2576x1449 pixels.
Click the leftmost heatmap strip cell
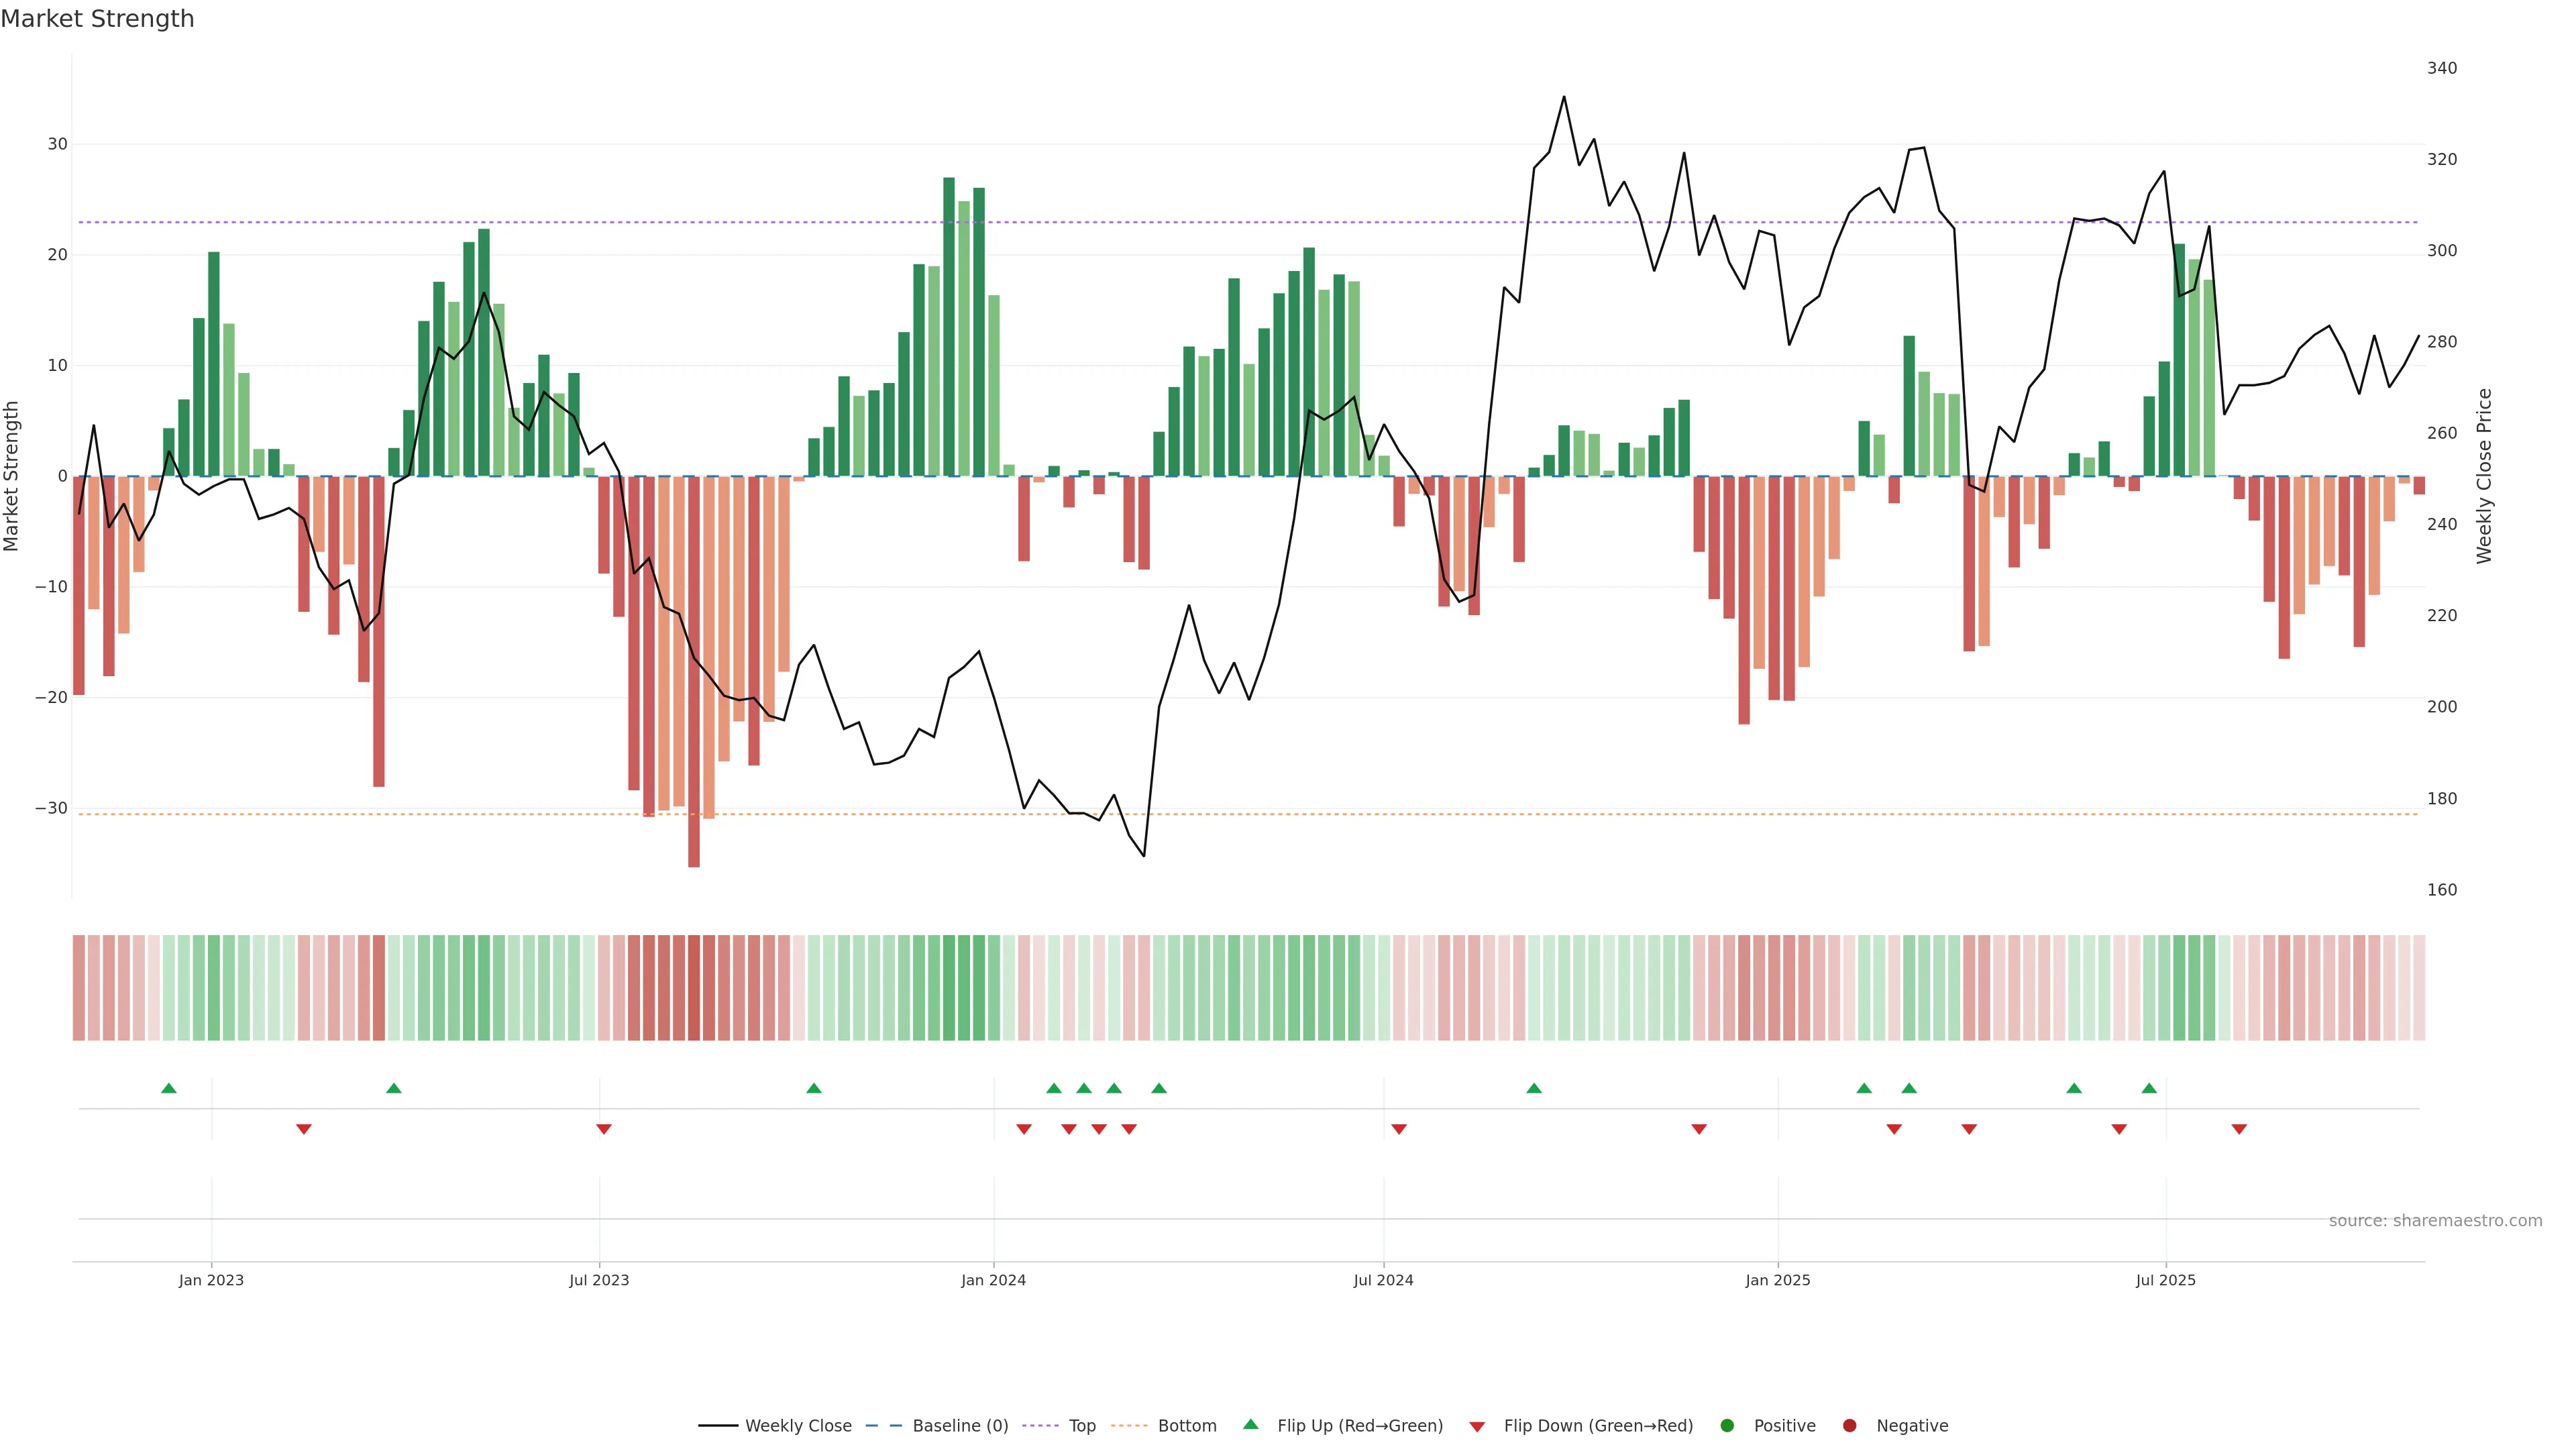click(78, 988)
